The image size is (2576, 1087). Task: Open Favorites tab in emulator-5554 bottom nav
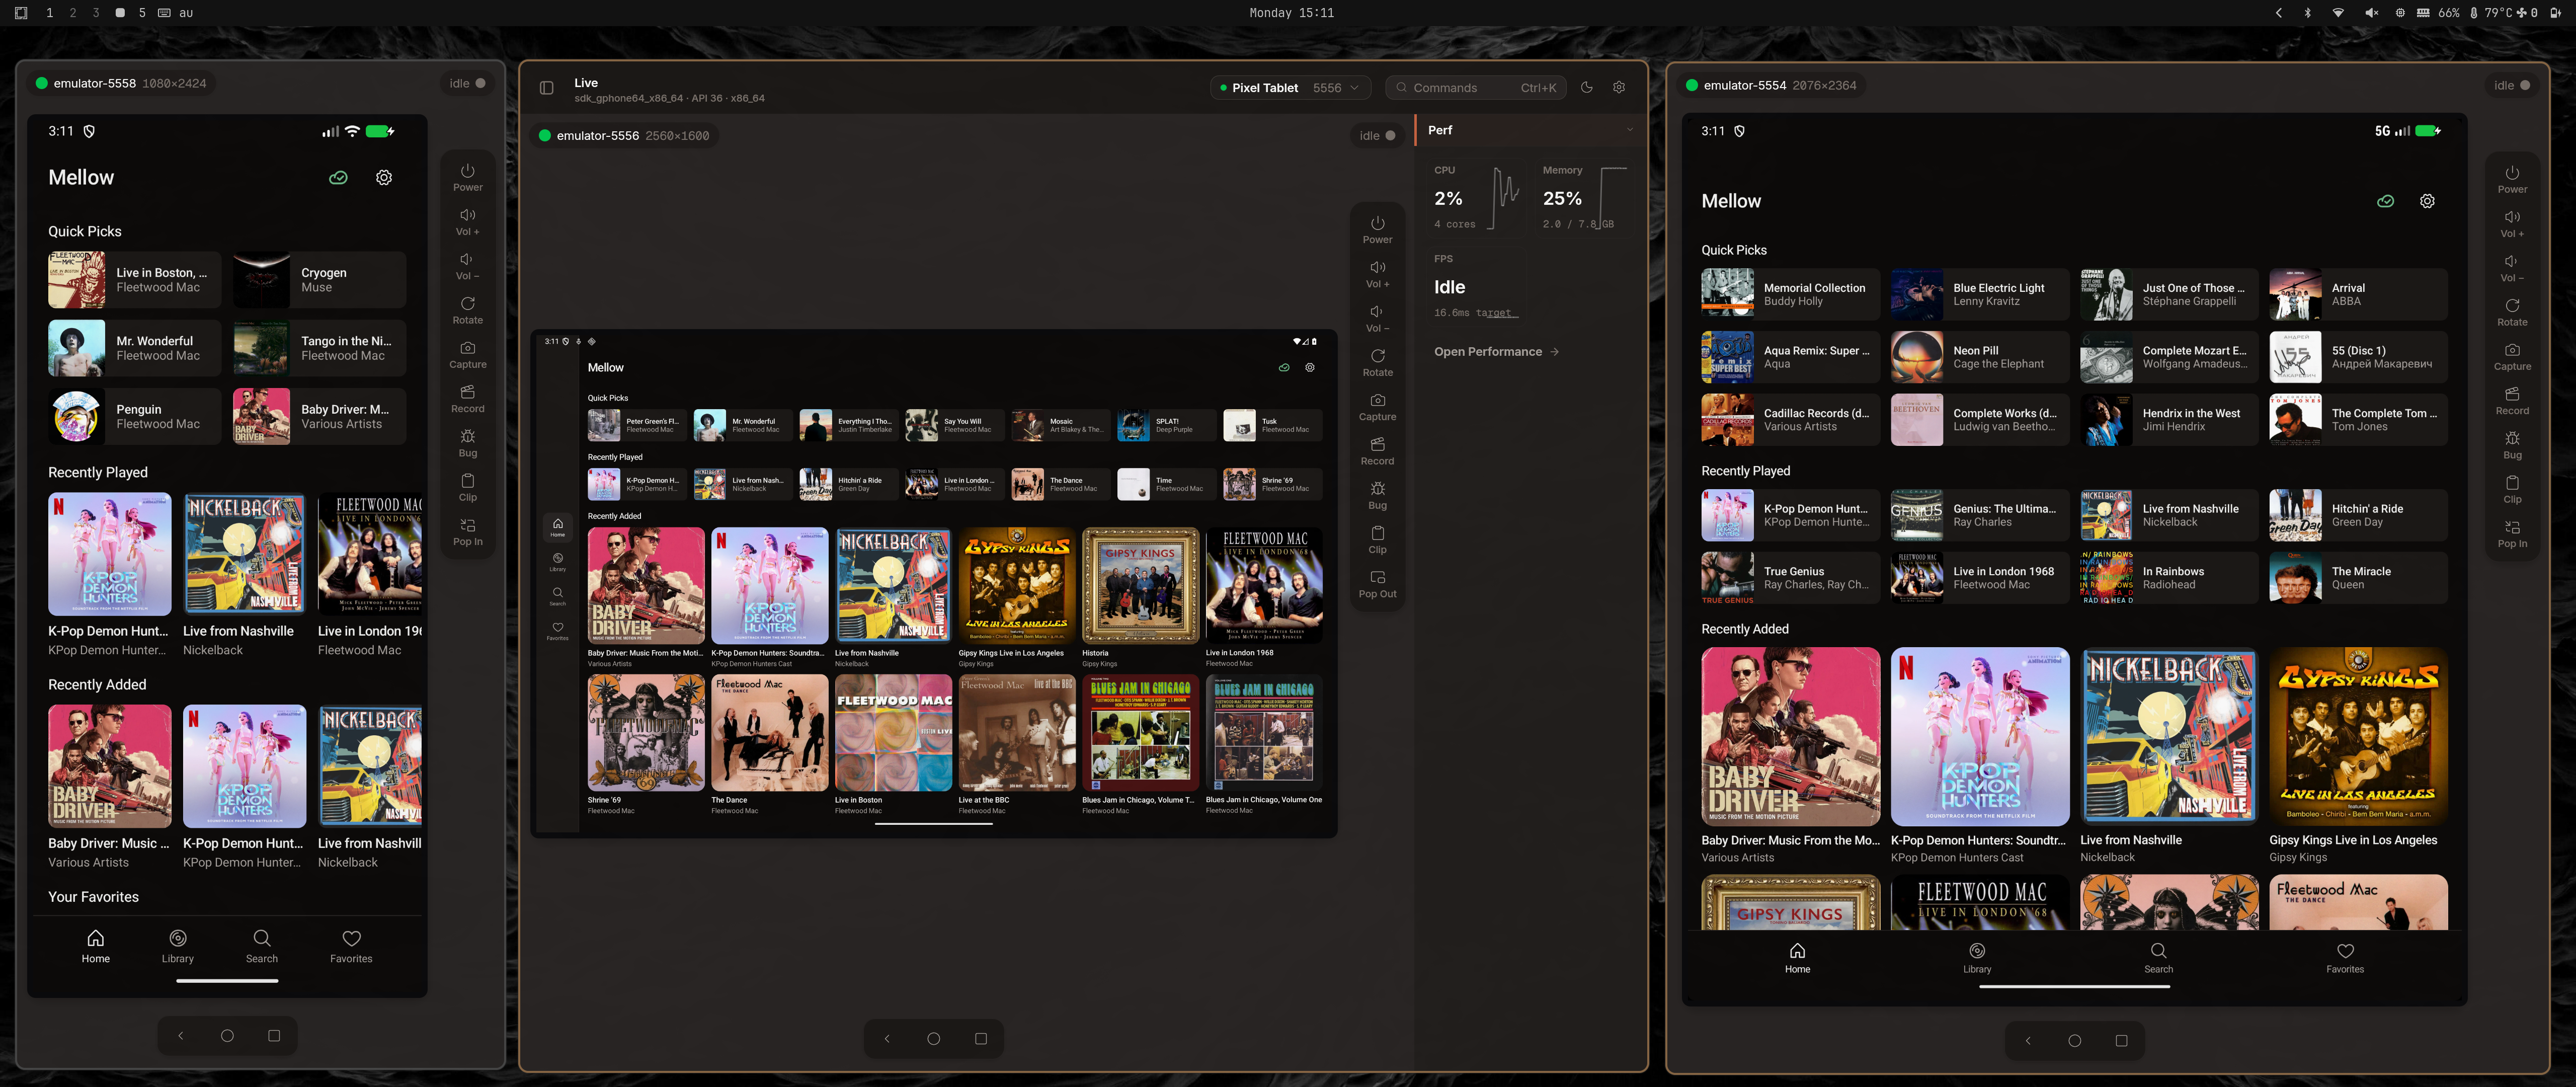[2345, 957]
